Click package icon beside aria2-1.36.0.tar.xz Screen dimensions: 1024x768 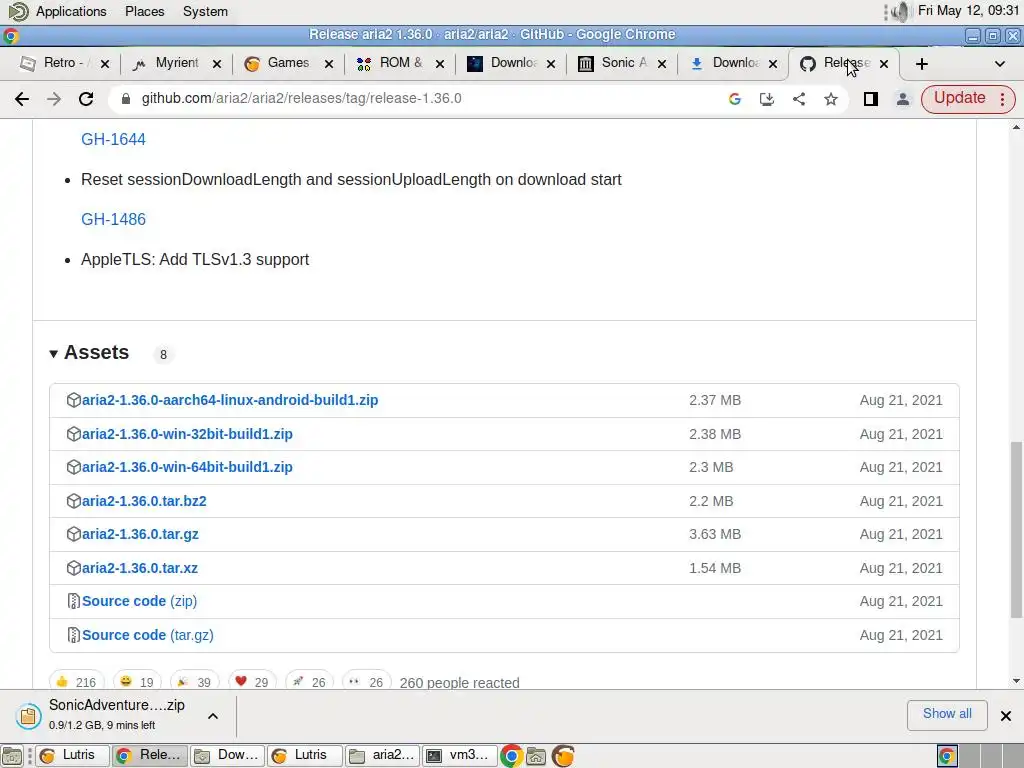point(73,568)
